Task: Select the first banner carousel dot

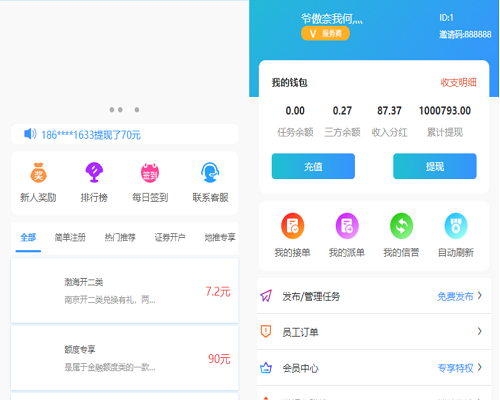Action: pyautogui.click(x=112, y=110)
